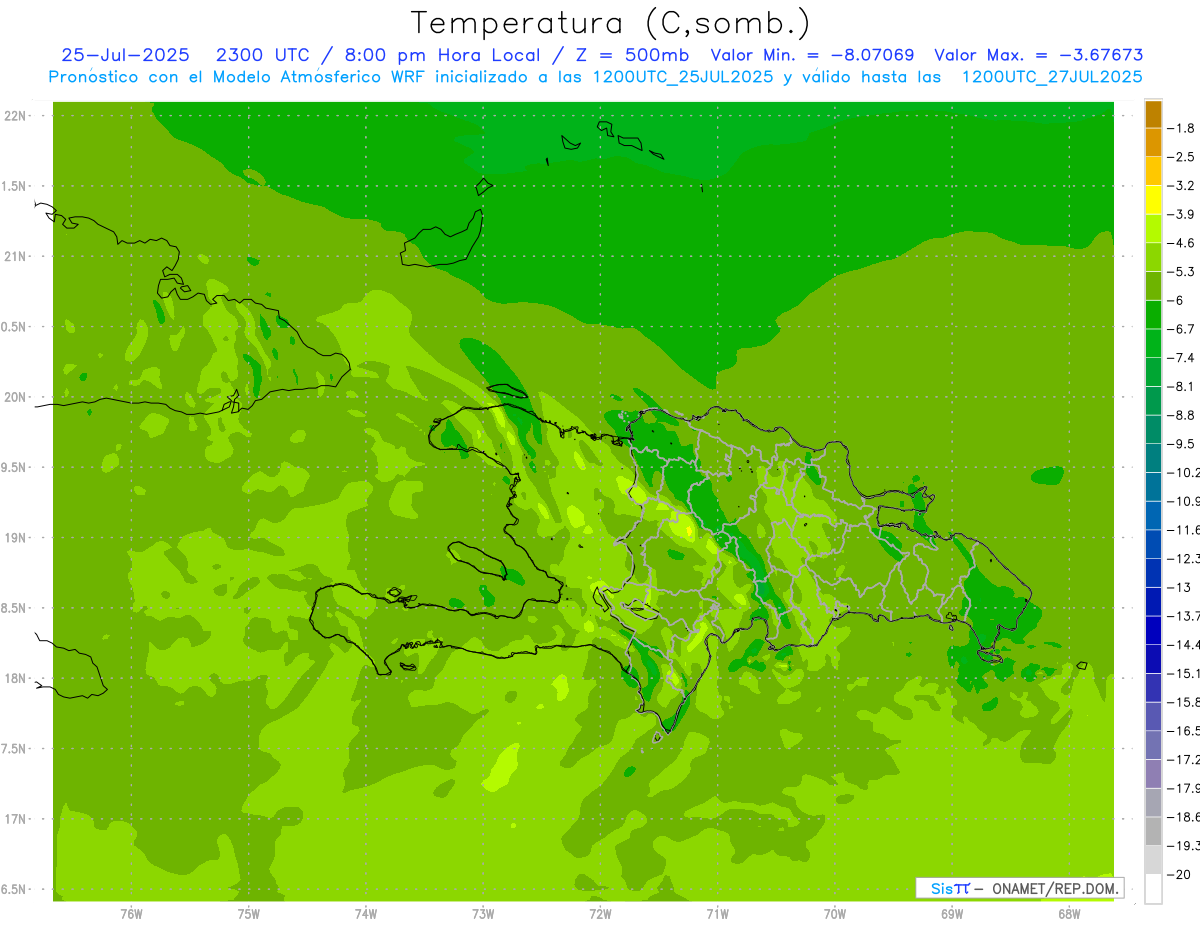Click the '-7.4' color scale value
The width and height of the screenshot is (1200, 927).
point(1181,358)
